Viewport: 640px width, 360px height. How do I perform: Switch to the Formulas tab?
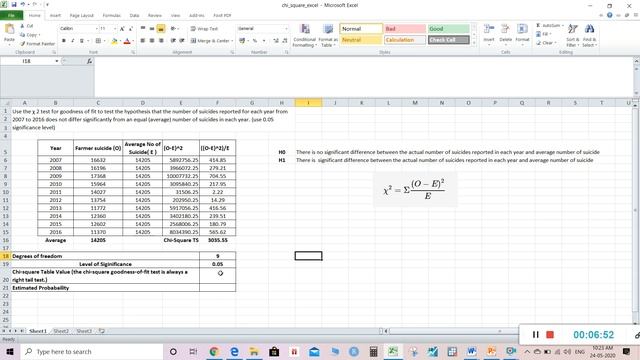(x=111, y=15)
